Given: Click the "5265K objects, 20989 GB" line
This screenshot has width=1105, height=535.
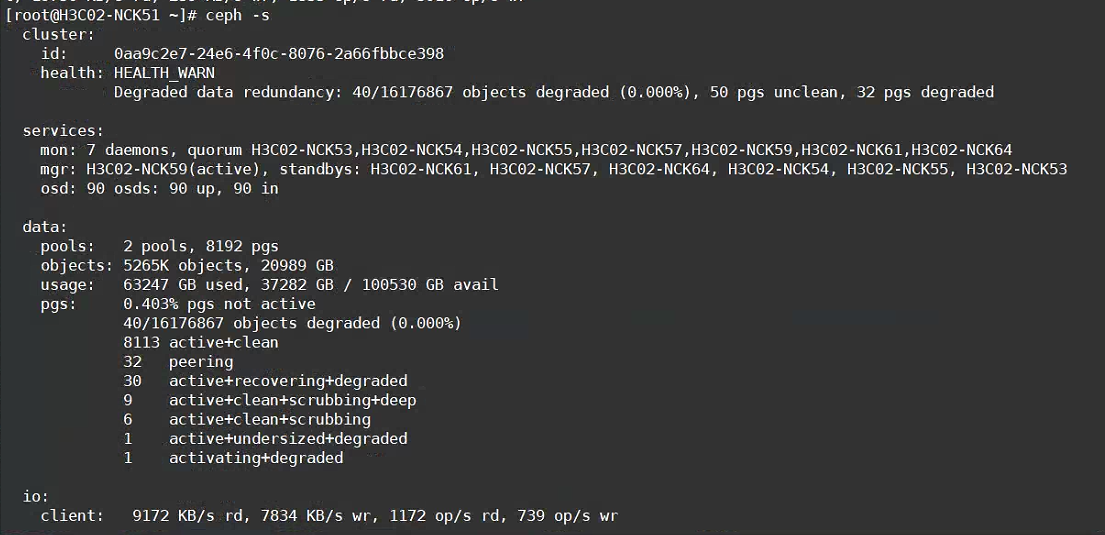Looking at the screenshot, I should pos(228,265).
